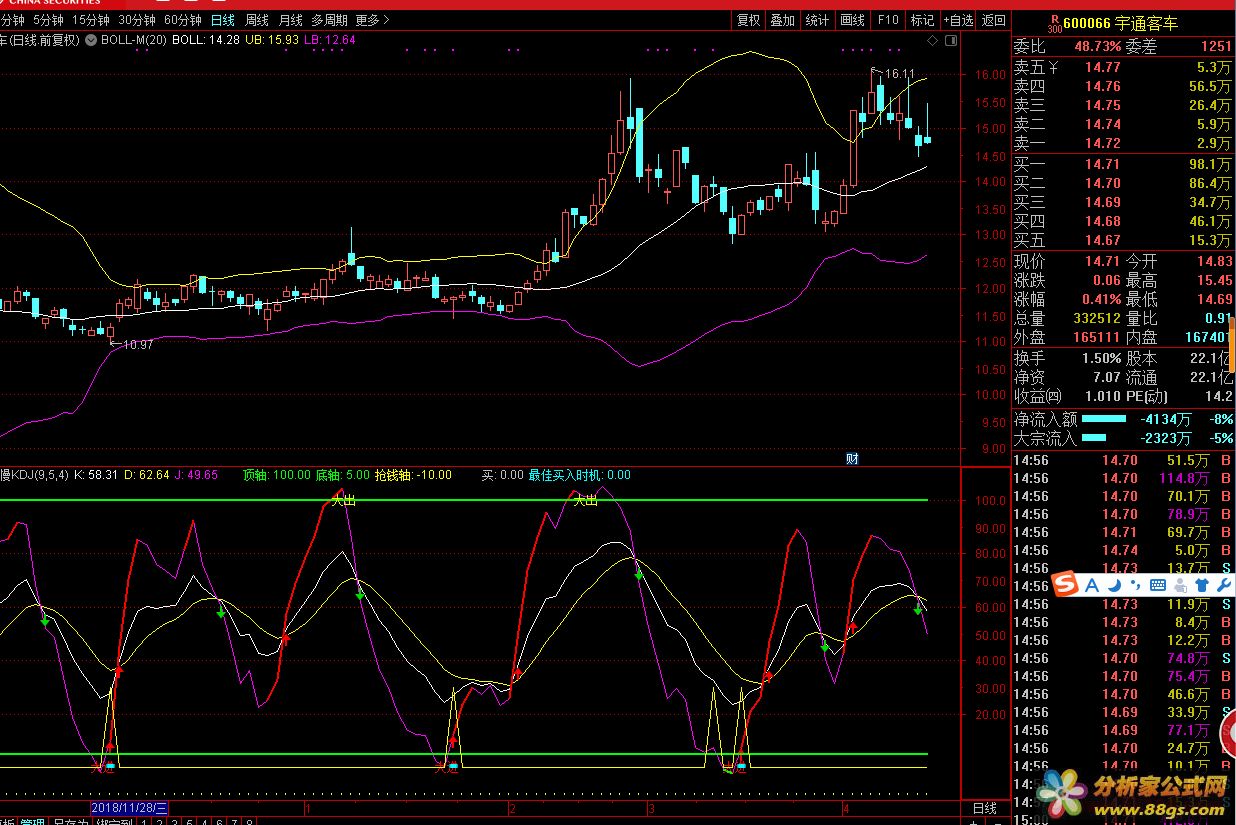Click the 顶轴: 100.00 indicator label

(x=276, y=475)
